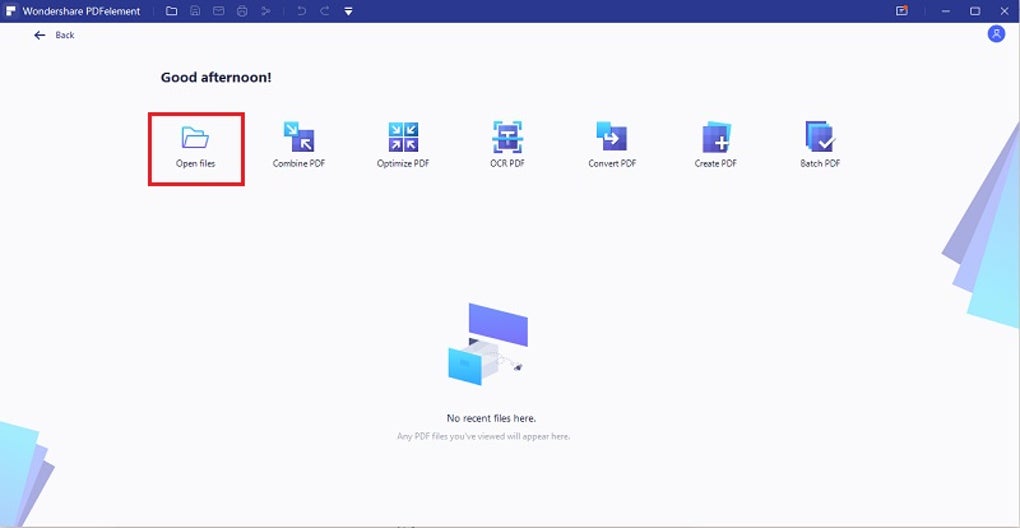Click the redo arrow icon

[x=325, y=11]
